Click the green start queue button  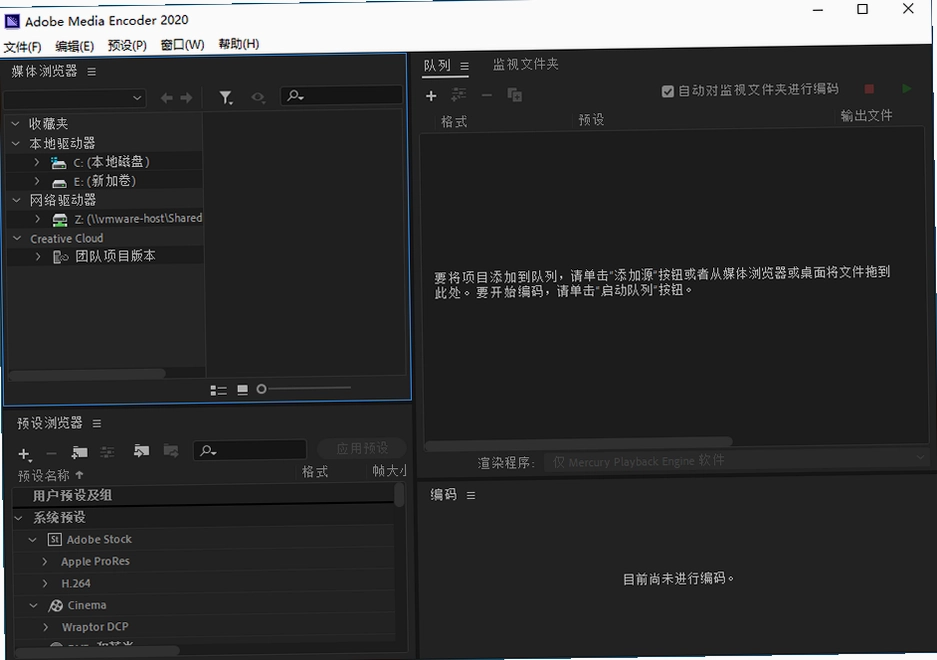(x=907, y=88)
